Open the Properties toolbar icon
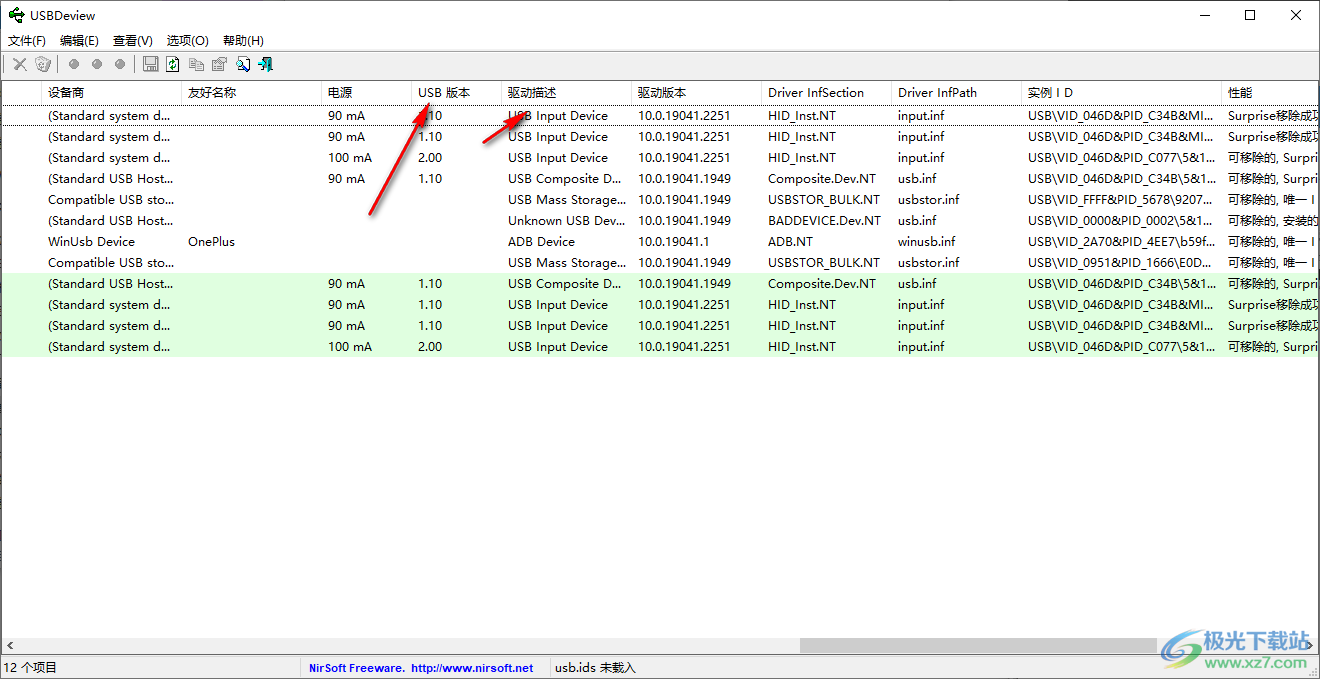1320x679 pixels. [x=219, y=65]
